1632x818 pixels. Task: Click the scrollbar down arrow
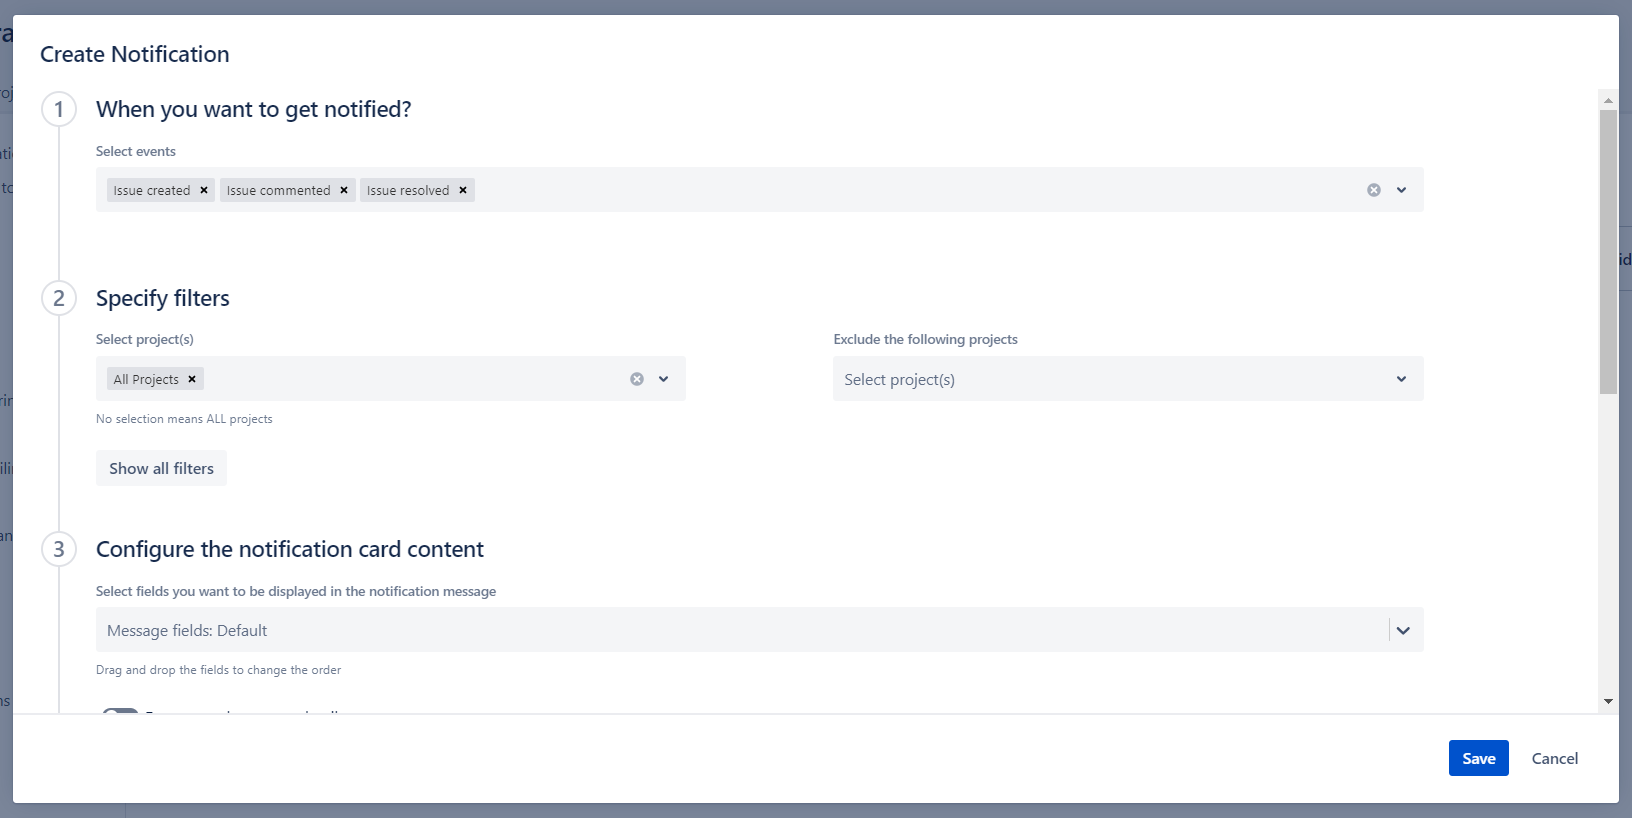point(1608,701)
